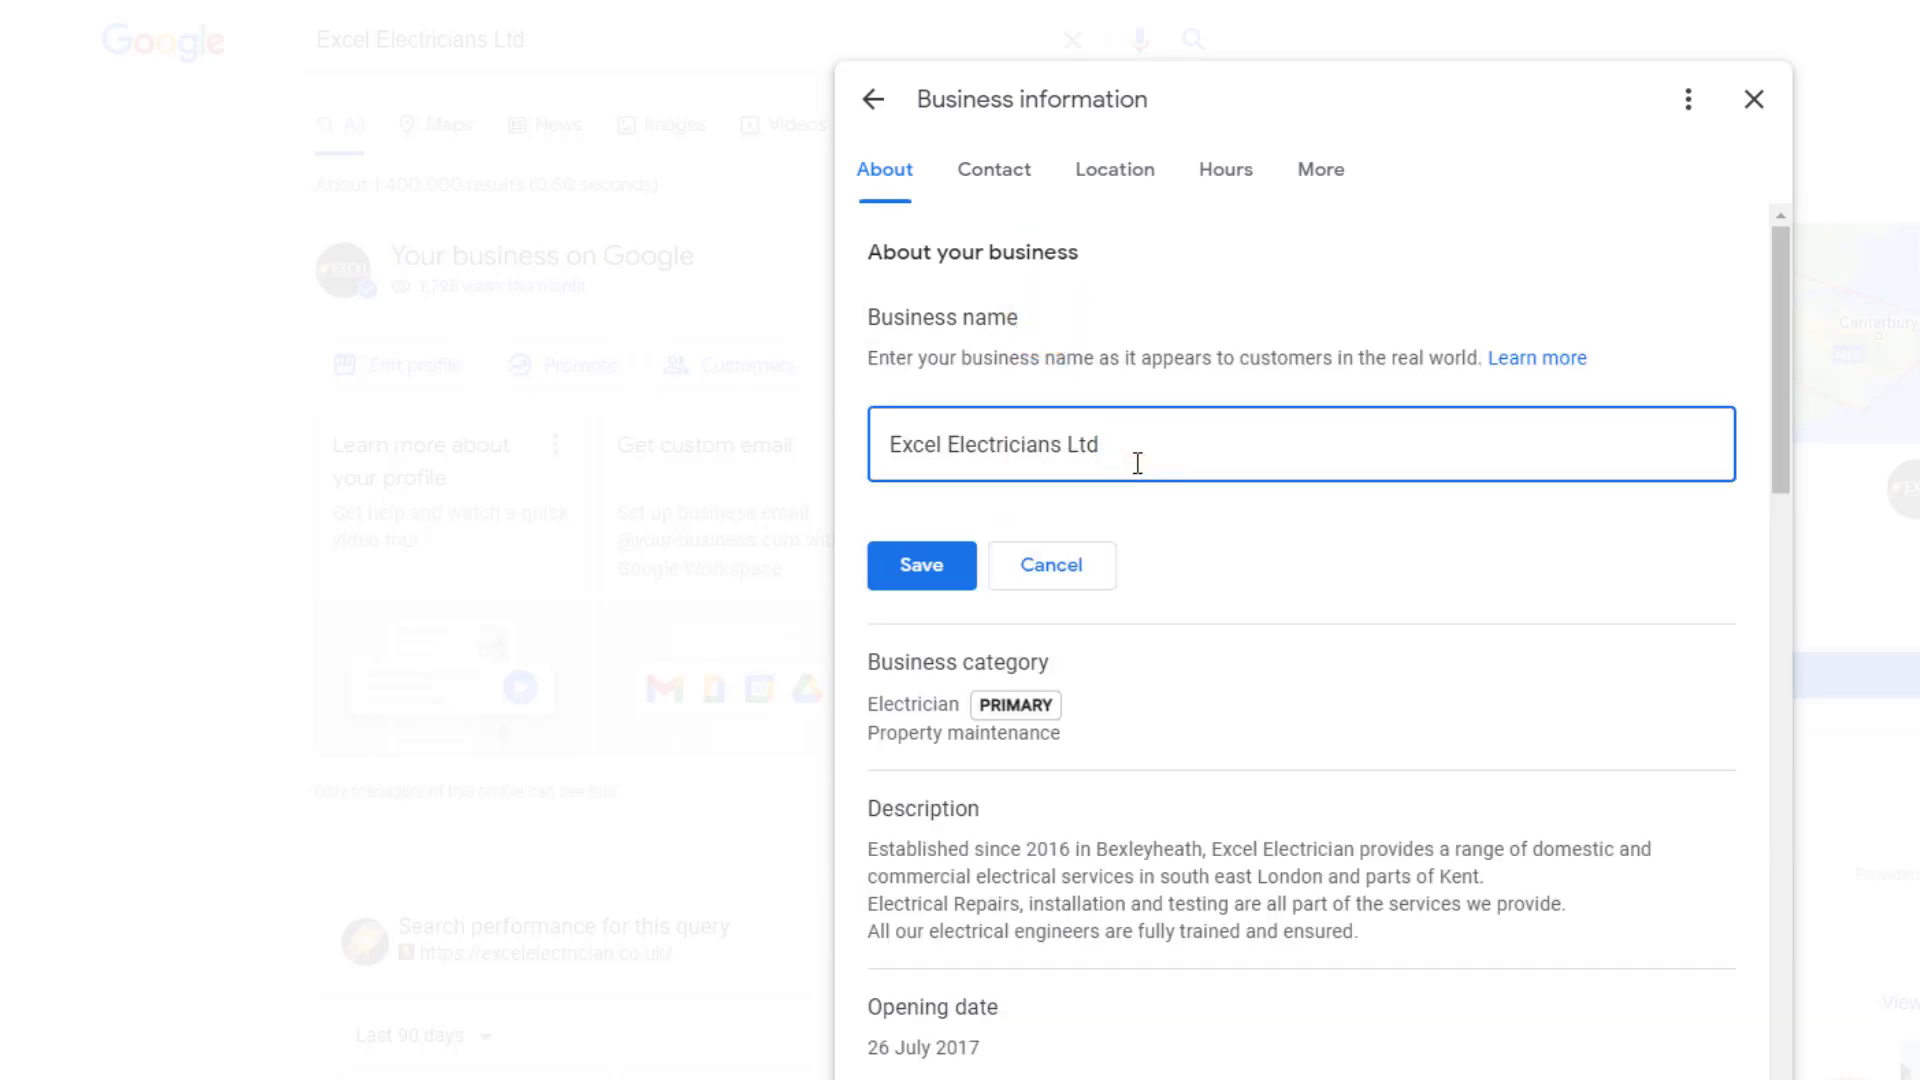The width and height of the screenshot is (1920, 1080).
Task: Click Customers in the background page
Action: tap(730, 365)
